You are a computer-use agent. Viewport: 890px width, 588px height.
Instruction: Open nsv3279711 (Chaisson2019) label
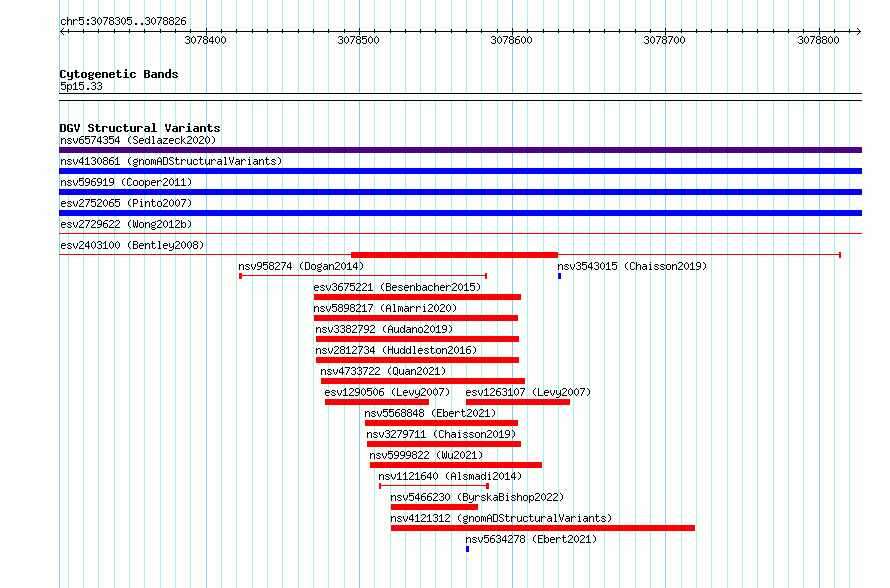click(441, 434)
